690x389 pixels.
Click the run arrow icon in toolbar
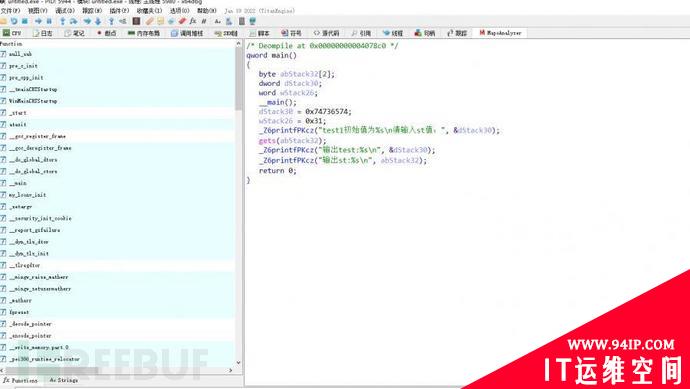pyautogui.click(x=38, y=21)
